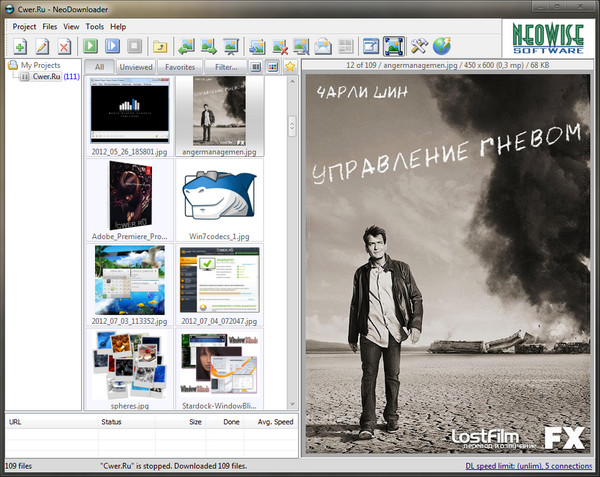Select the Win7codecs_1.jpg thumbnail

click(221, 195)
